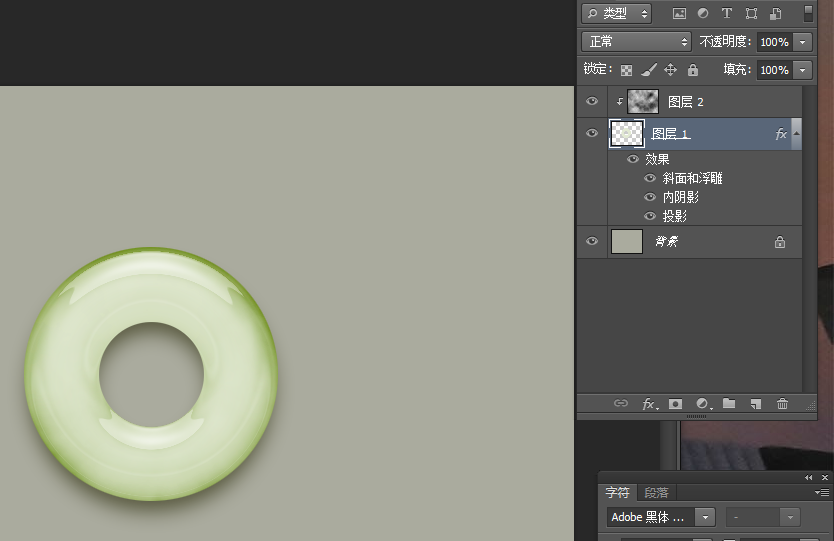Switch to the 段落 tab
Screen dimensions: 834x541
point(656,493)
